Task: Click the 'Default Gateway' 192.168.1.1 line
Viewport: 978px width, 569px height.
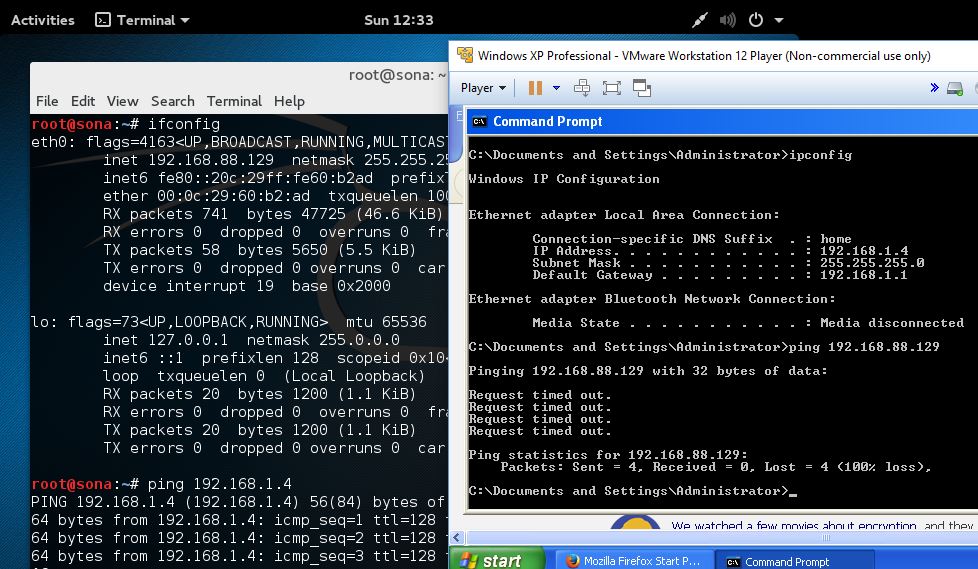Action: 720,275
